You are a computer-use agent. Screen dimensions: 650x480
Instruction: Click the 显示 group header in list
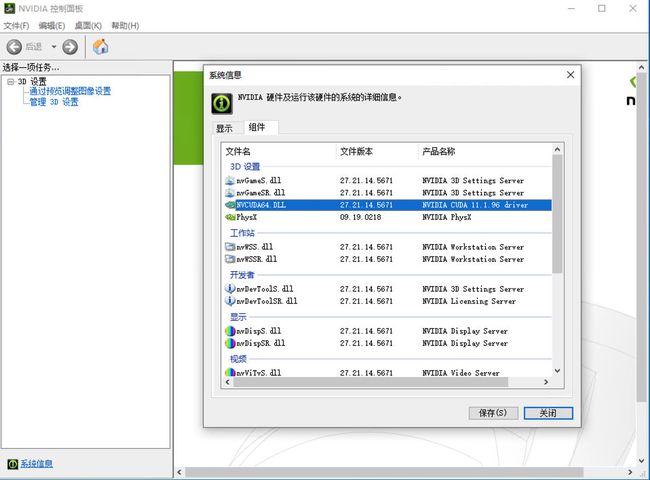238,317
